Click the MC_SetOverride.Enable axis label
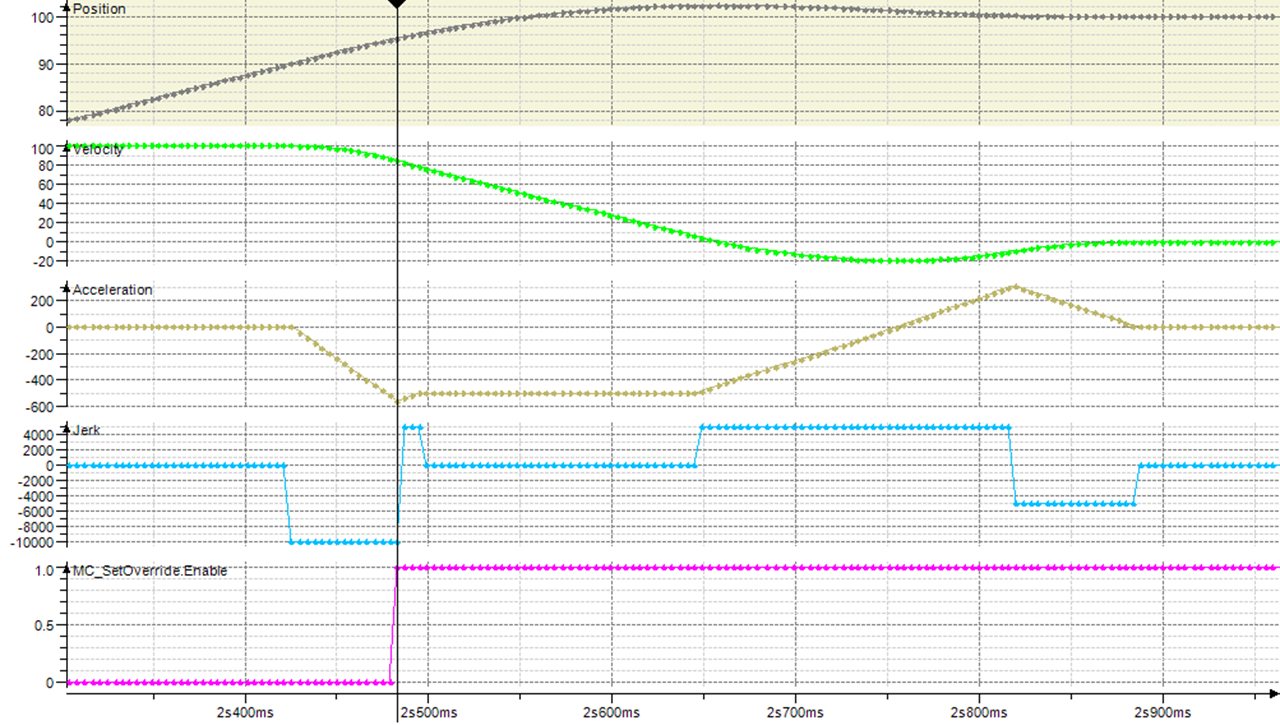The height and width of the screenshot is (725, 1280). pos(150,571)
